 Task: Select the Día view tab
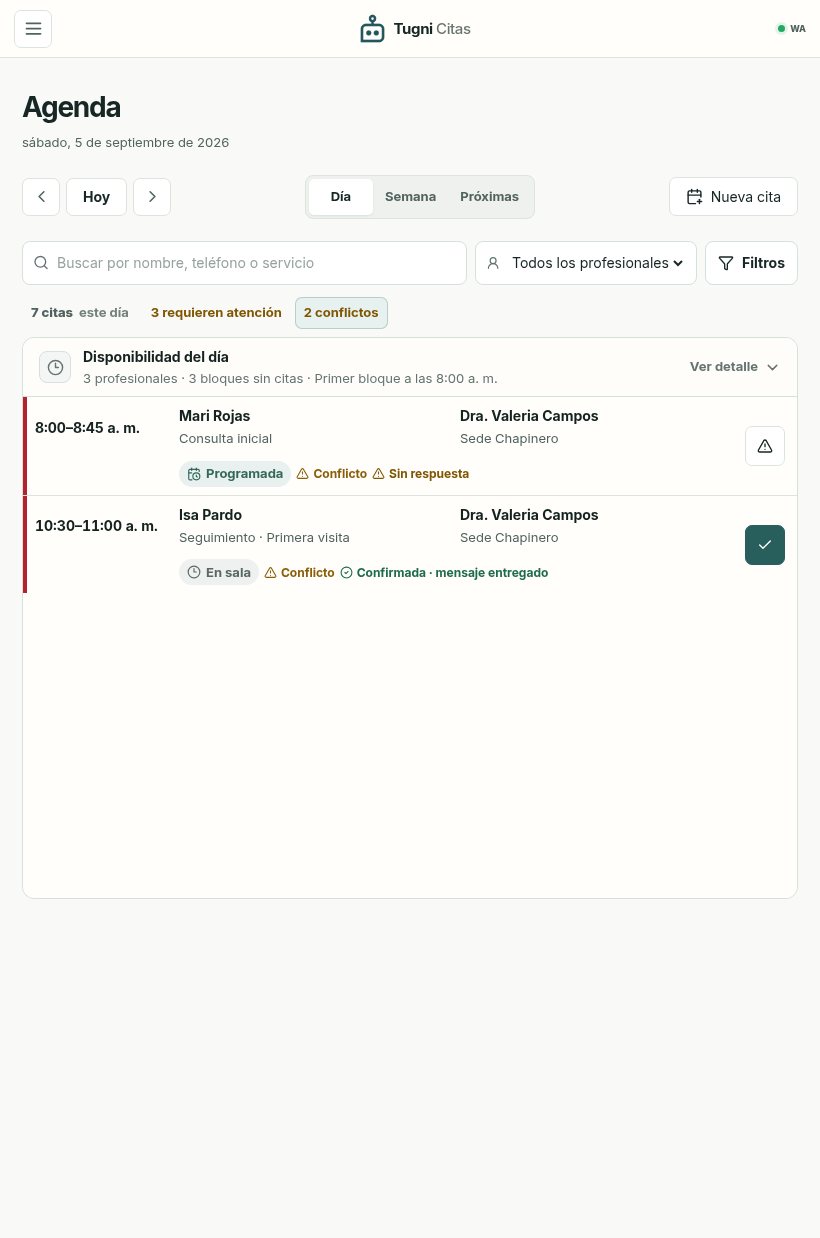click(341, 197)
